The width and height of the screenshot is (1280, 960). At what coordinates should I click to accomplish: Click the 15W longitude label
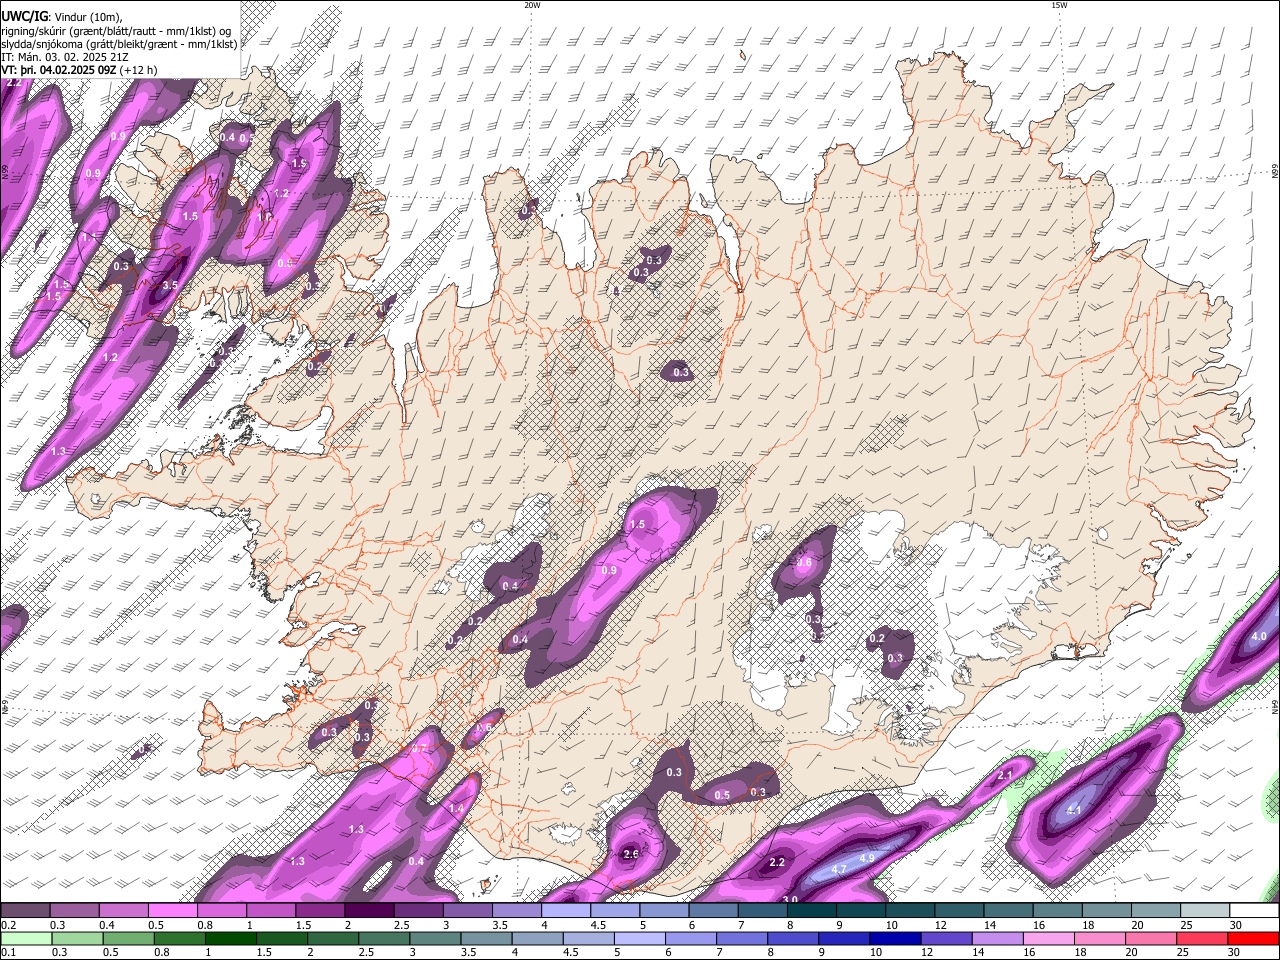(x=1059, y=5)
